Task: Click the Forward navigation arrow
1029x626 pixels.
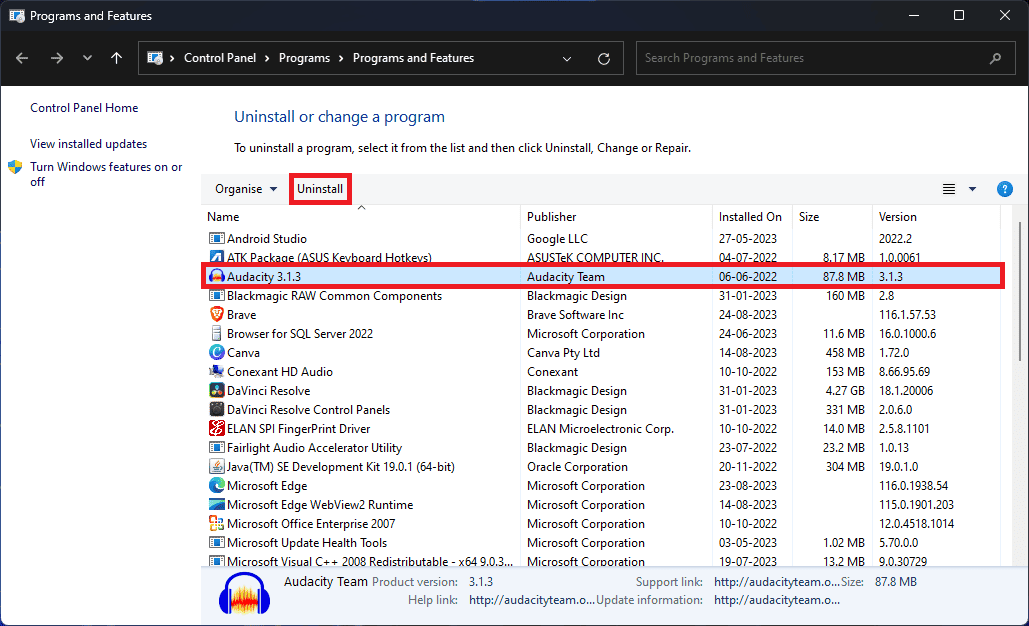Action: (x=57, y=58)
